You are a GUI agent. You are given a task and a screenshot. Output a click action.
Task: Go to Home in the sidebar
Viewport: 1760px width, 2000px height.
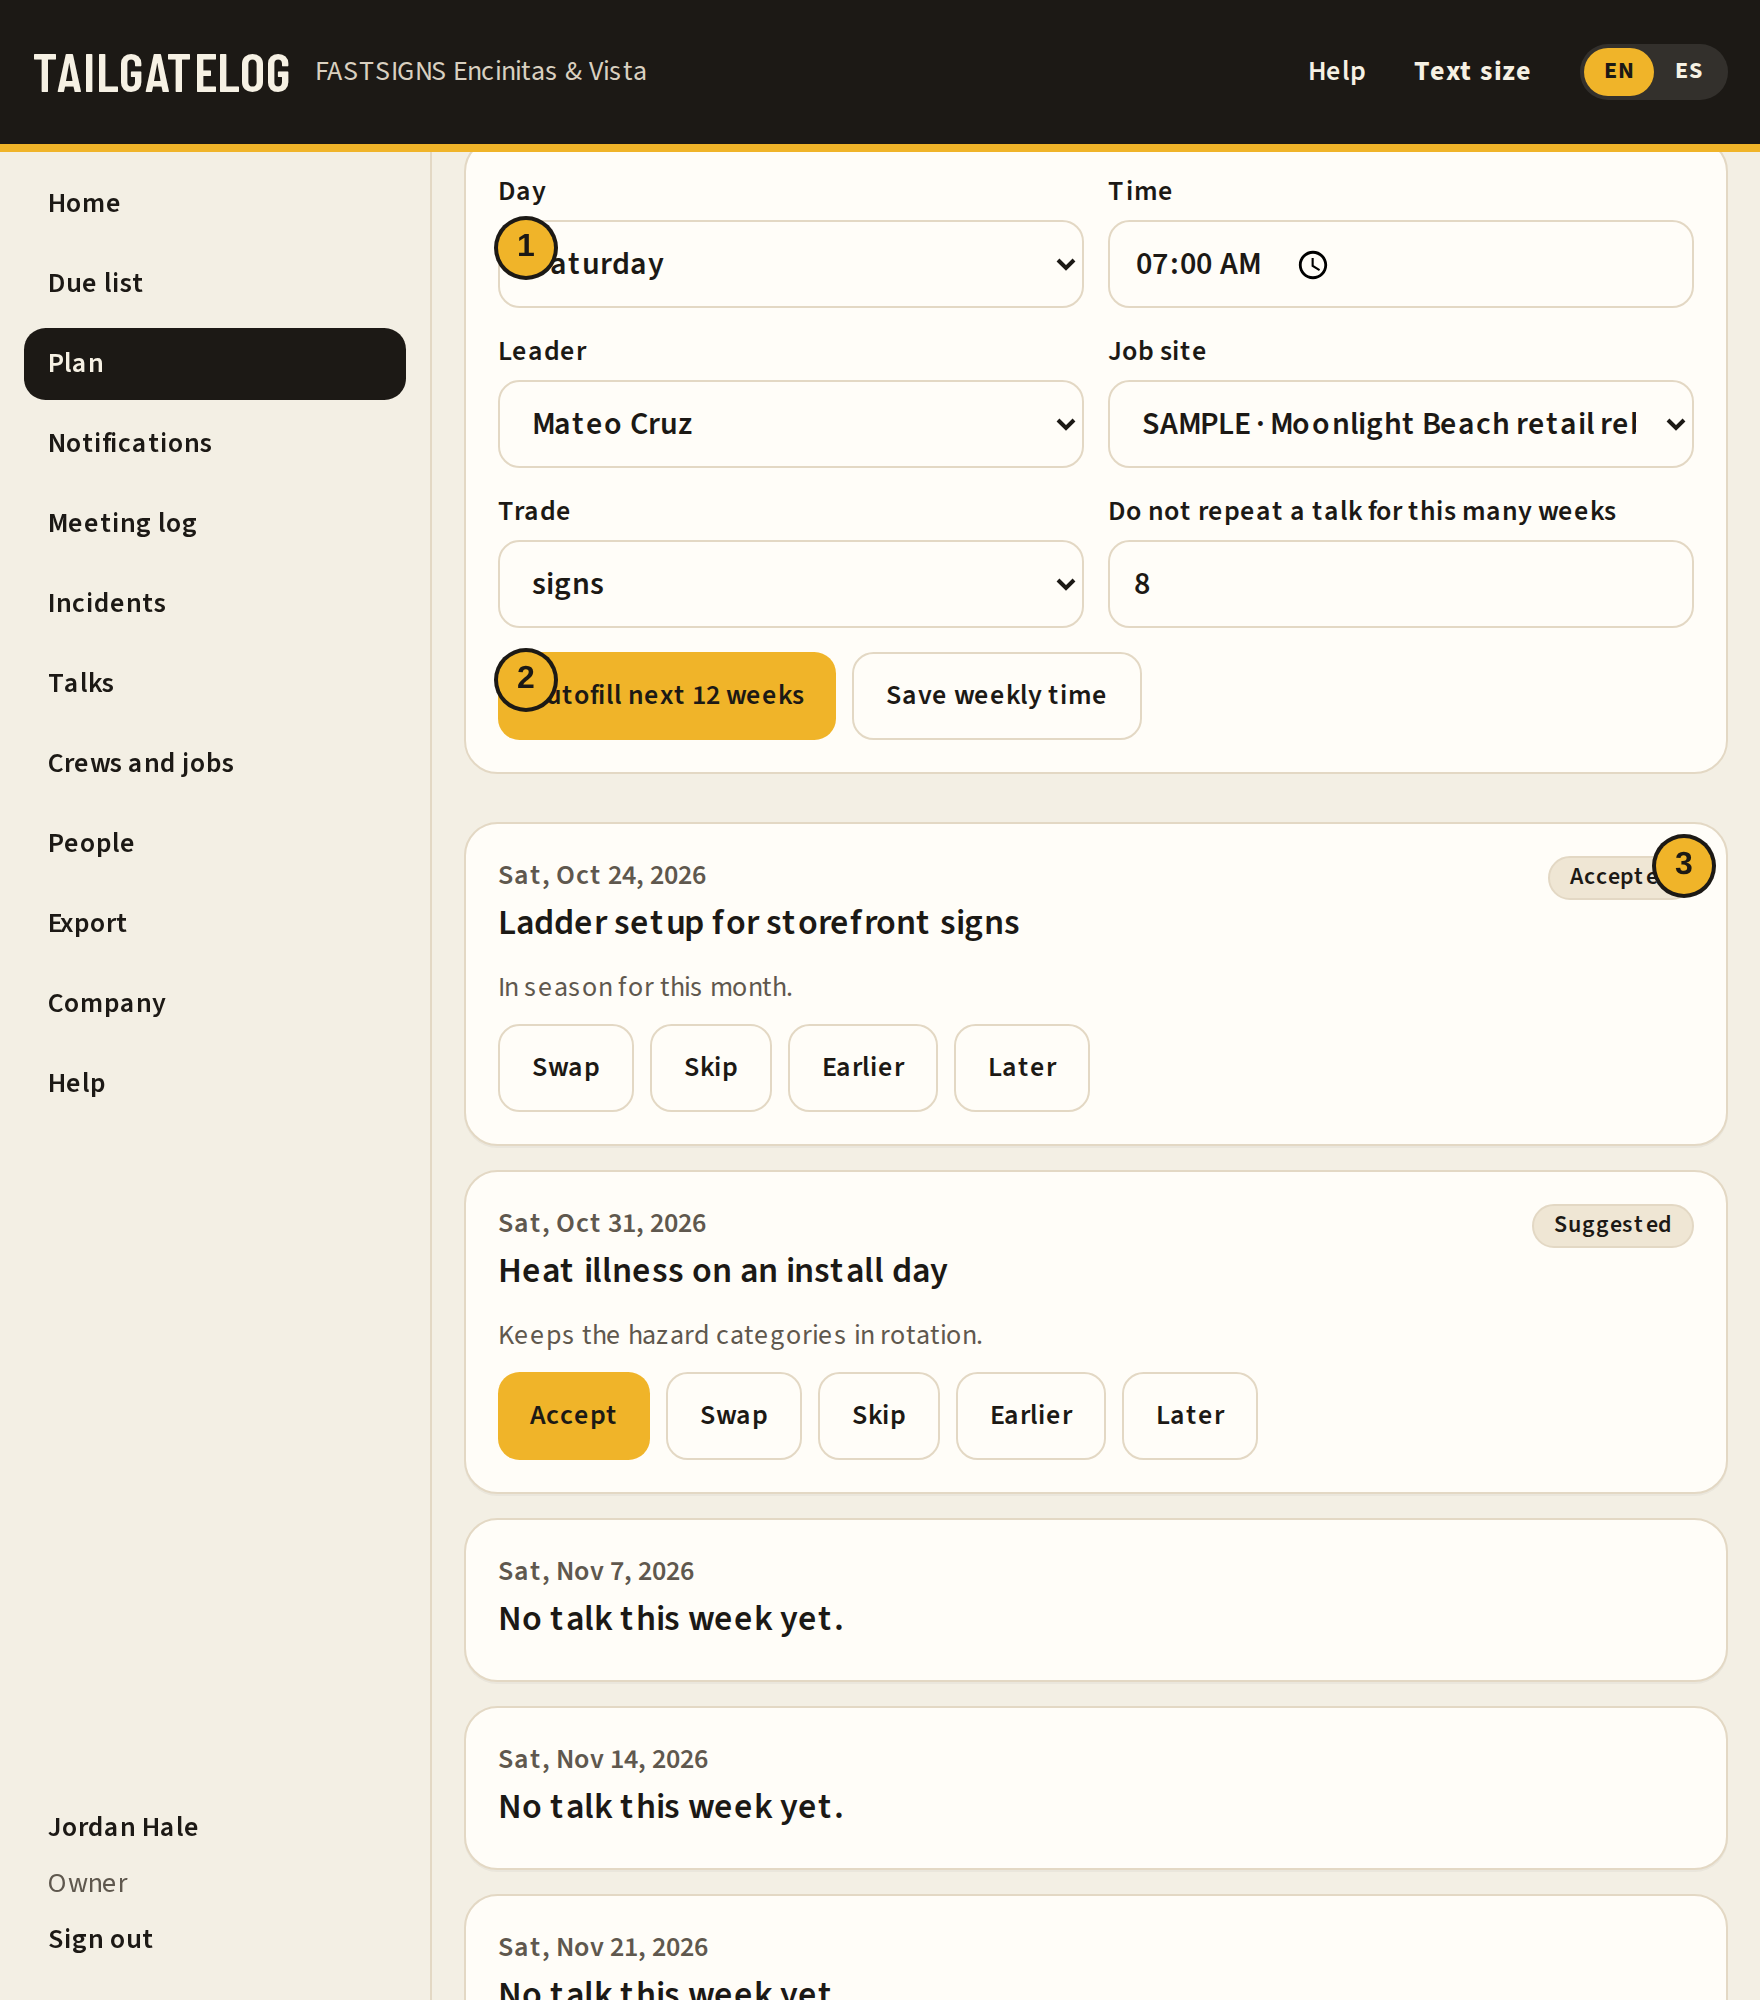[215, 203]
